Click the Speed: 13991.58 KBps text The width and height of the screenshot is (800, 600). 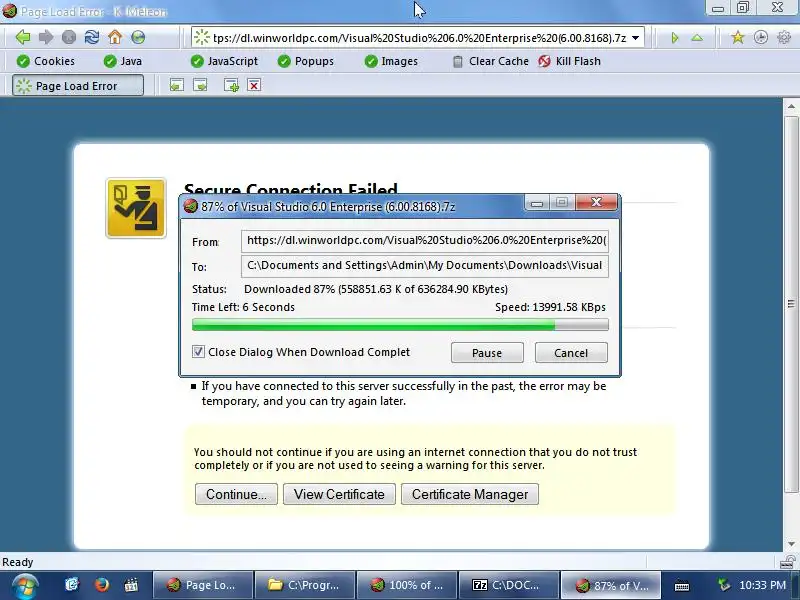(550, 307)
